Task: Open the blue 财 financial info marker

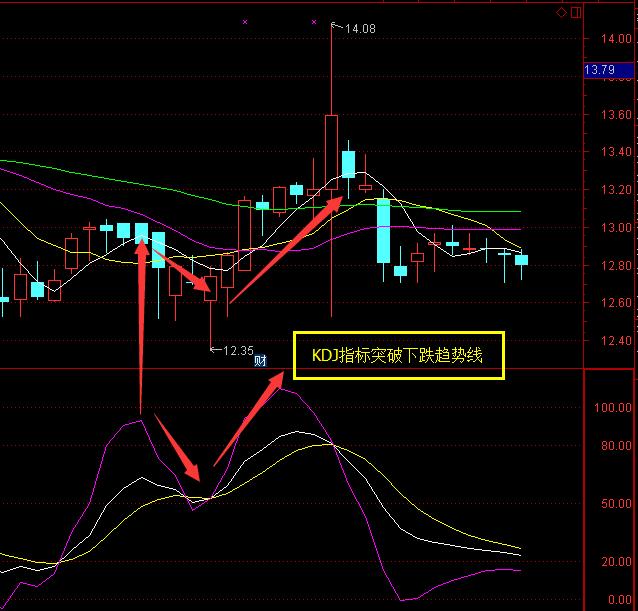Action: pos(260,361)
